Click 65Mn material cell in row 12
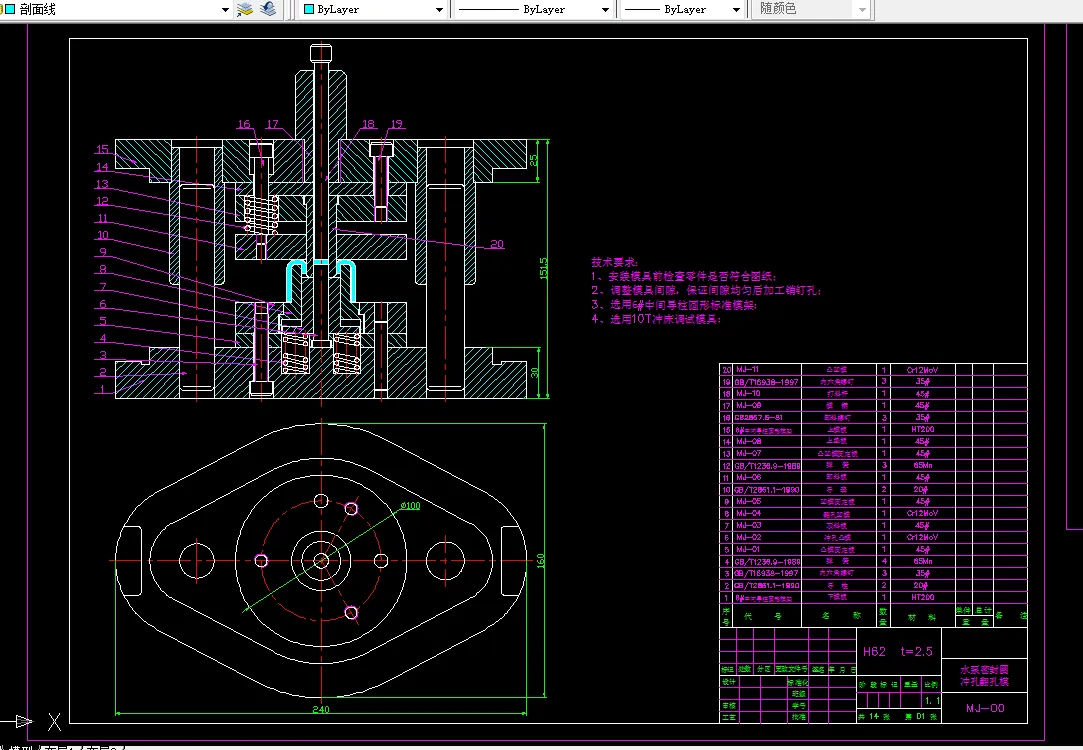This screenshot has height=750, width=1083. 922,465
